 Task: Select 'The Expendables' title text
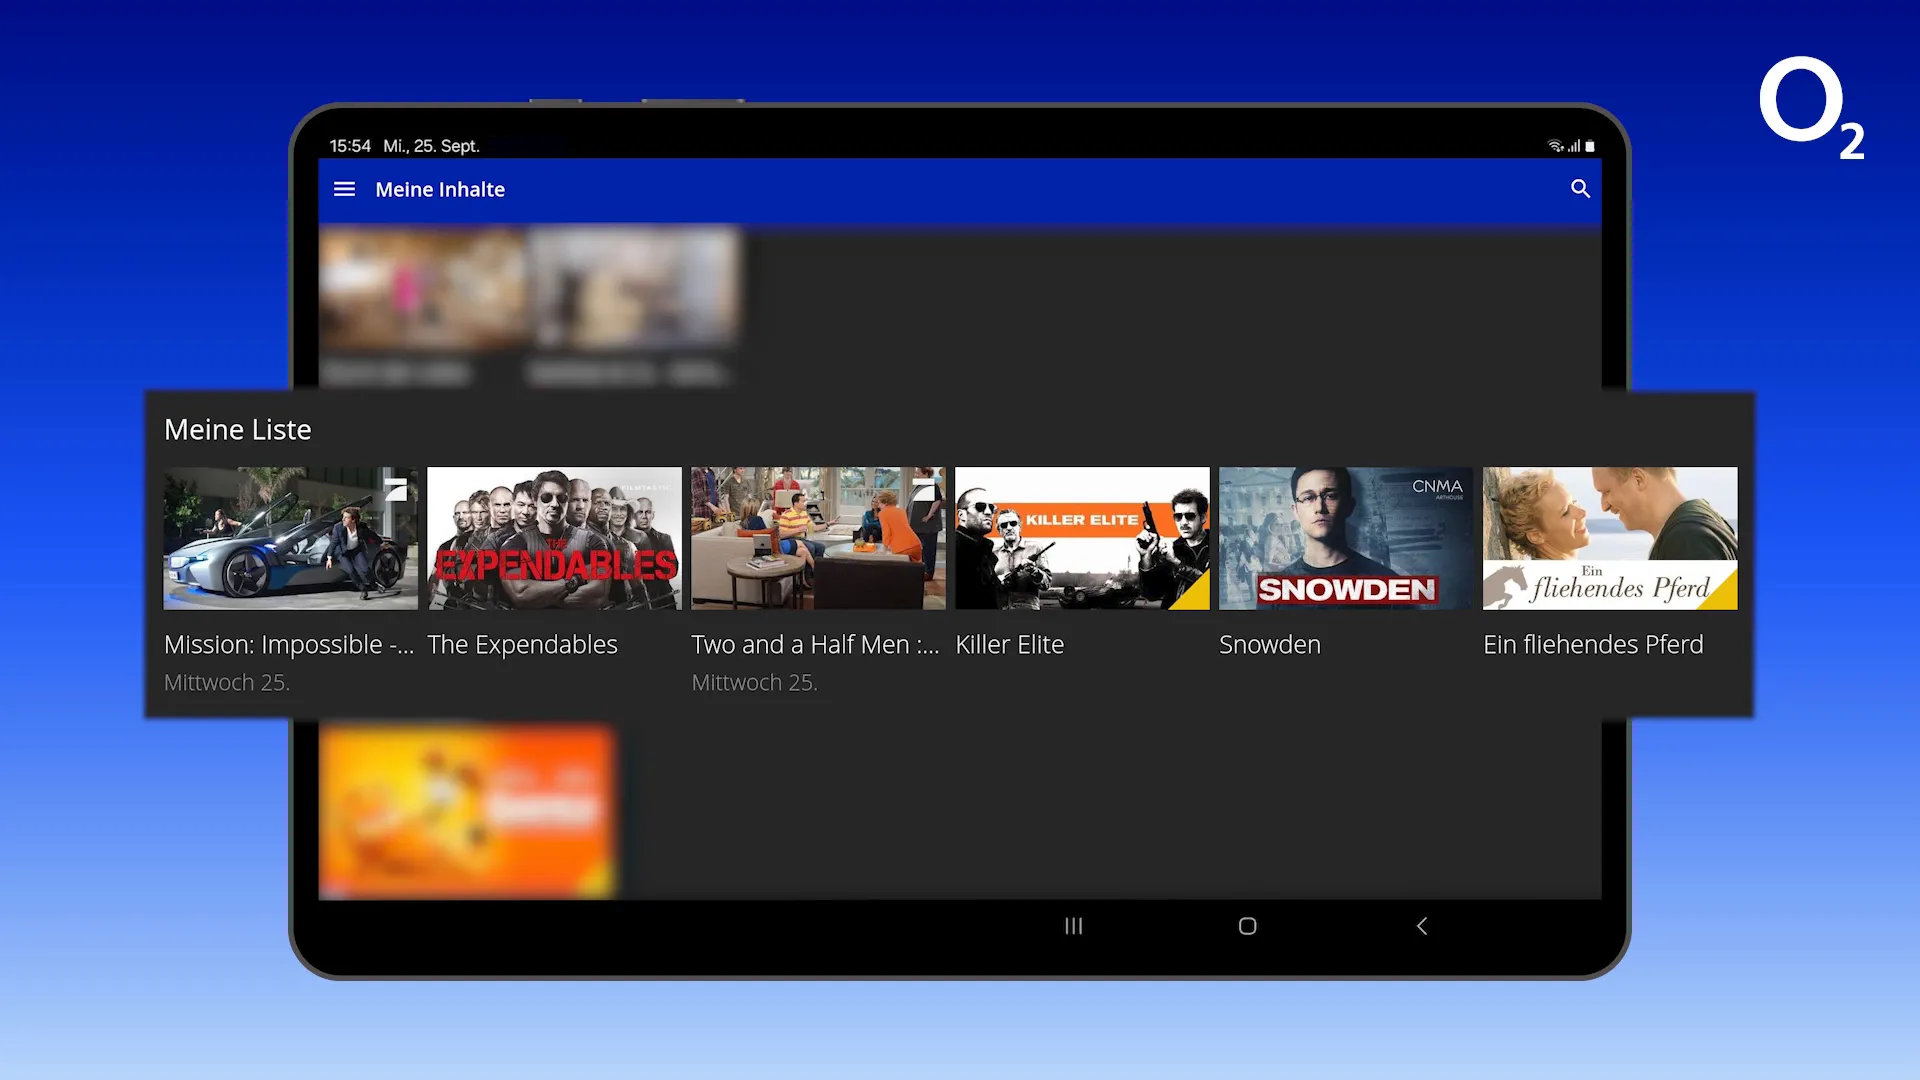click(523, 645)
